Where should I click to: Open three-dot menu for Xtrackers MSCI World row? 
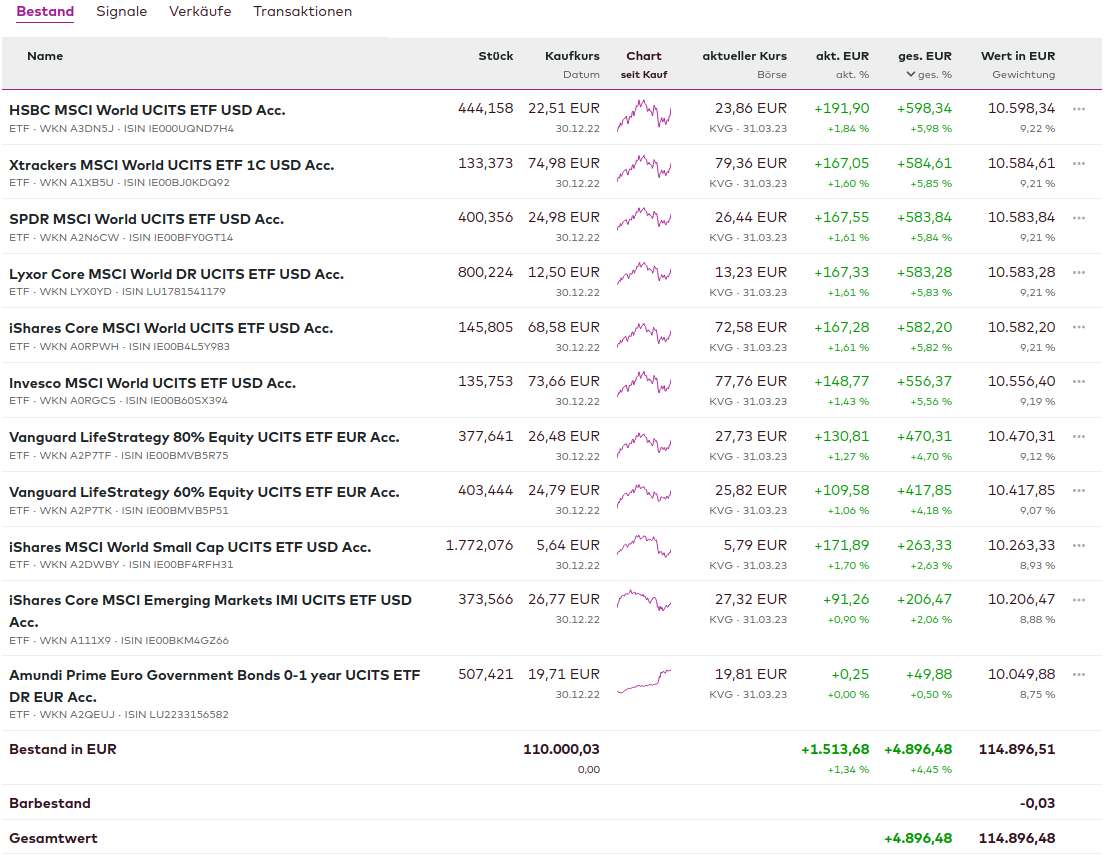pos(1078,164)
